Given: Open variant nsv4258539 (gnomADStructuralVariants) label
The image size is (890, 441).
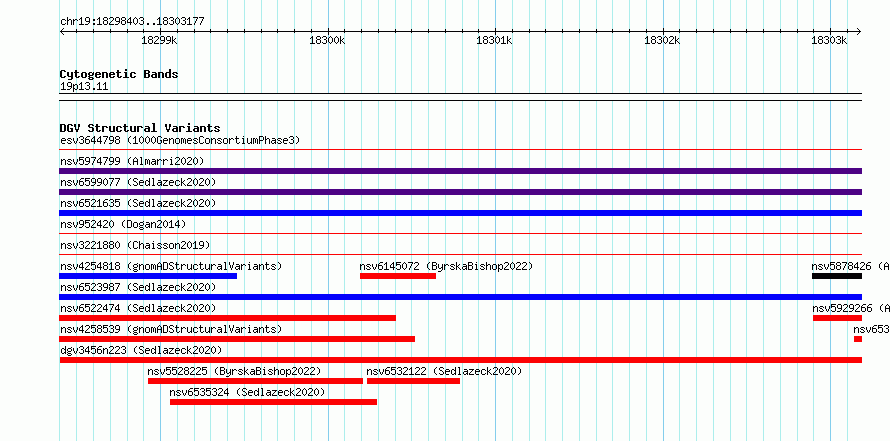Looking at the screenshot, I should click(x=171, y=329).
